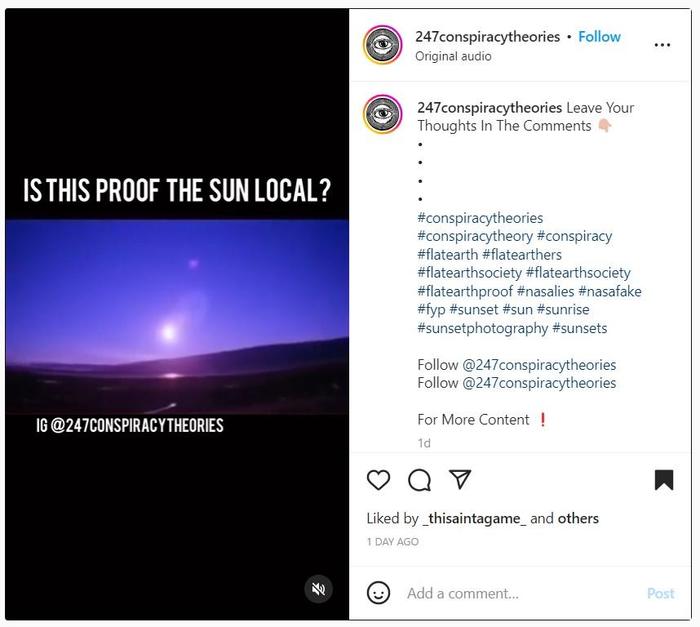The height and width of the screenshot is (627, 700).
Task: Open emoji picker smiley icon
Action: [379, 593]
